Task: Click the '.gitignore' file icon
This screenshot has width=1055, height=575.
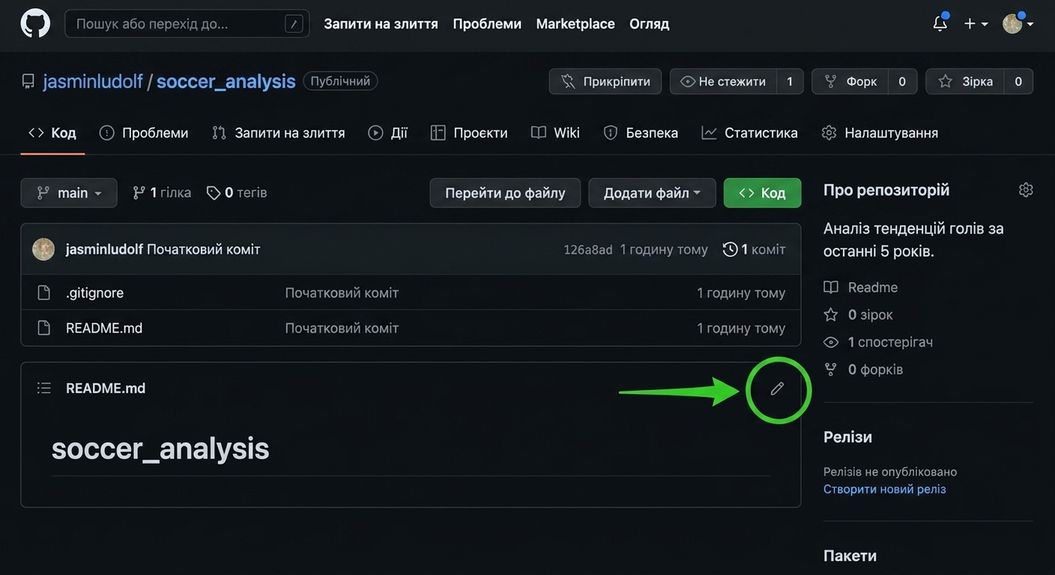Action: coord(44,293)
